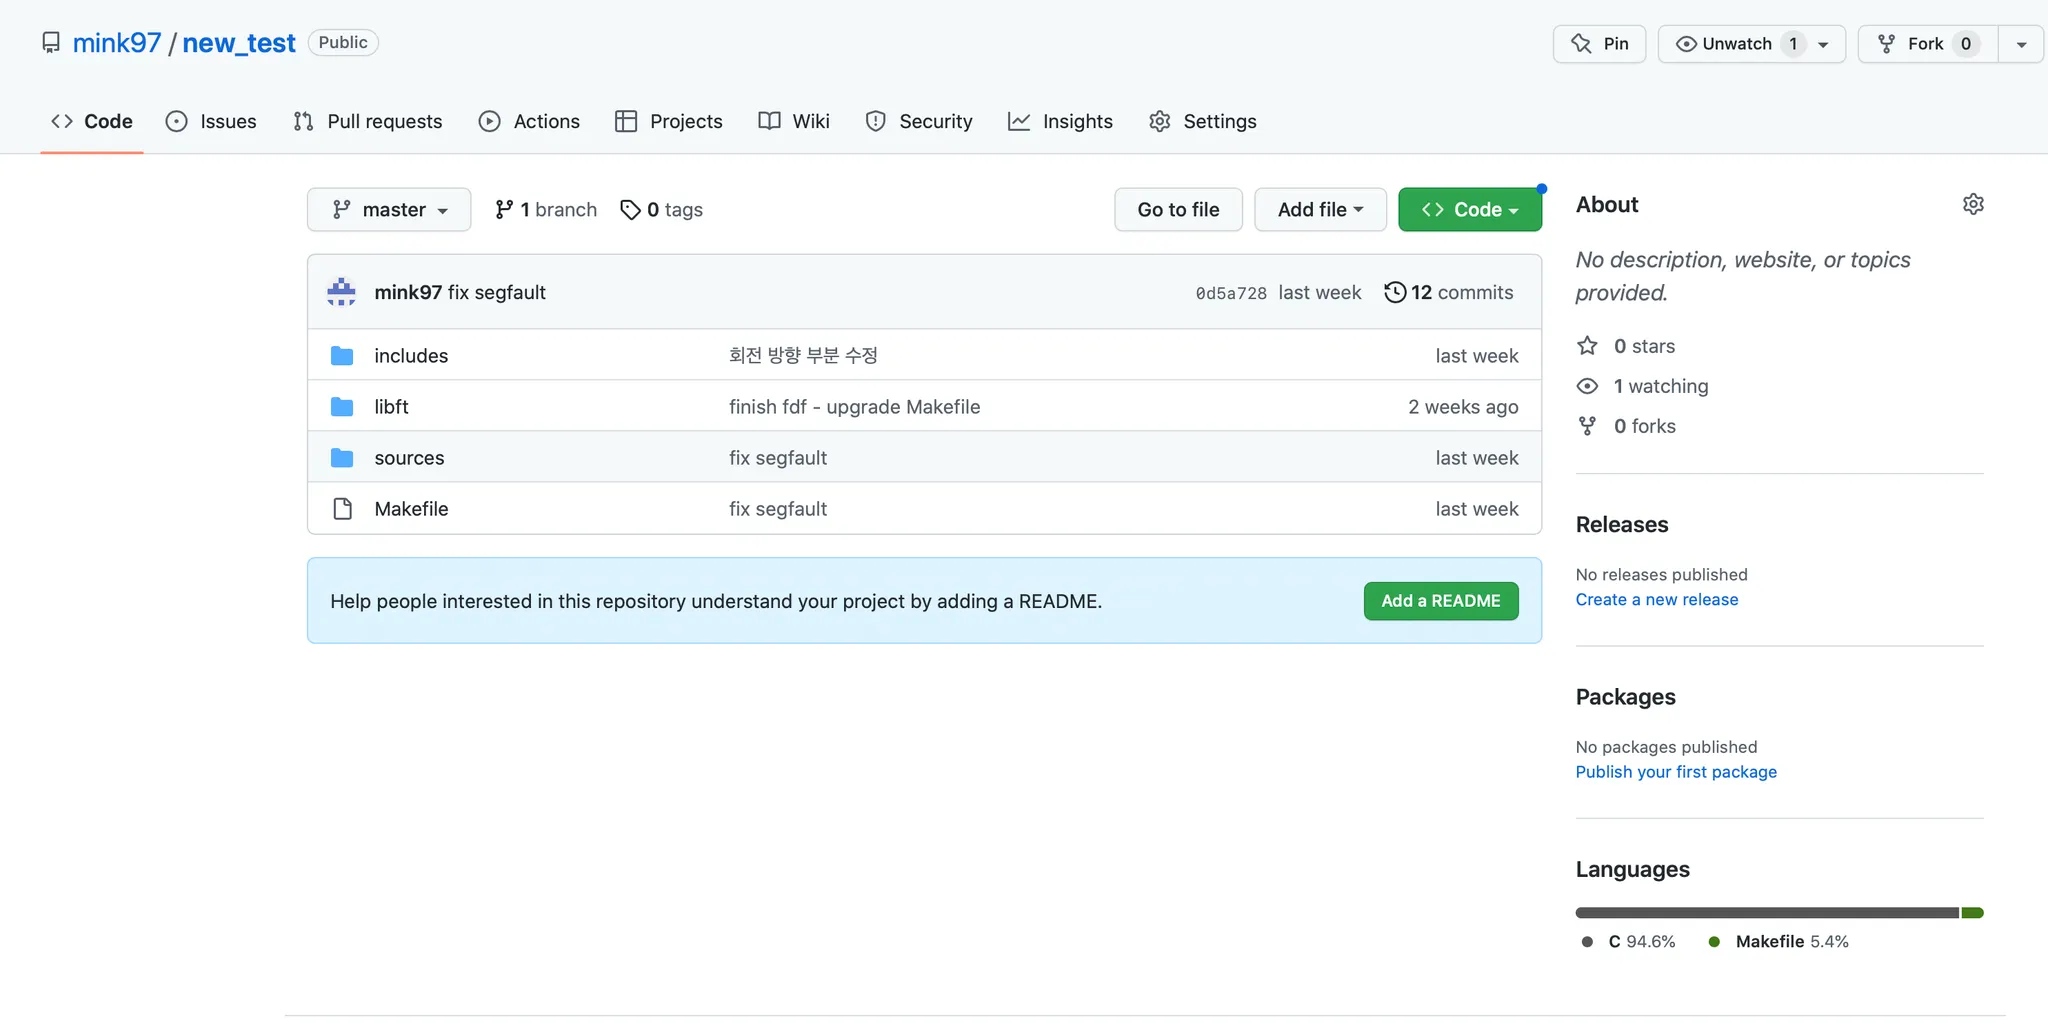Open the Pull requests tab

[368, 121]
